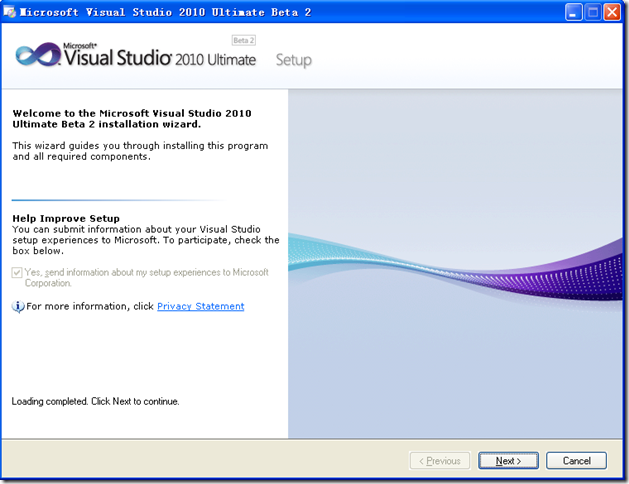
Task: Click 'For more information, click' text
Action: pos(90,306)
